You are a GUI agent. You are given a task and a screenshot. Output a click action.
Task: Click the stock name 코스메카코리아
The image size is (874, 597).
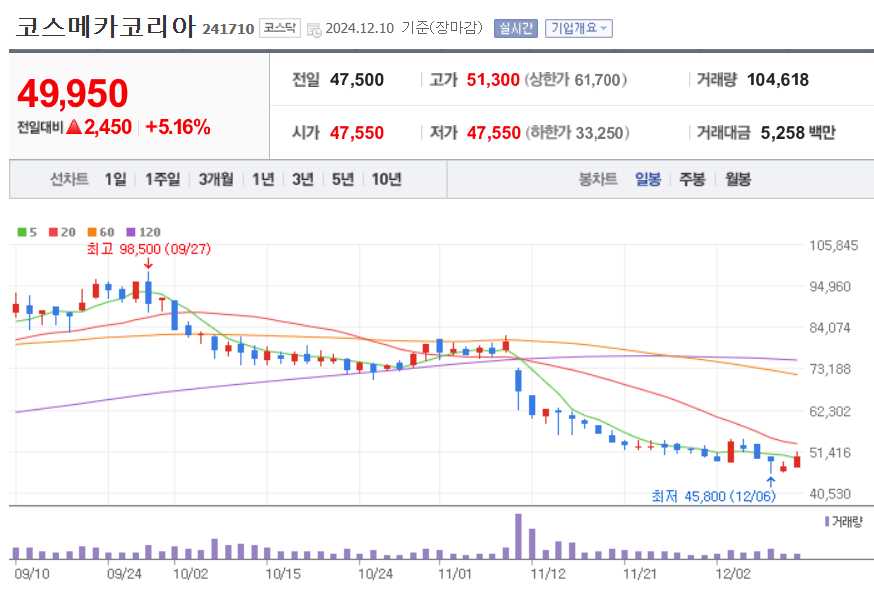point(106,27)
